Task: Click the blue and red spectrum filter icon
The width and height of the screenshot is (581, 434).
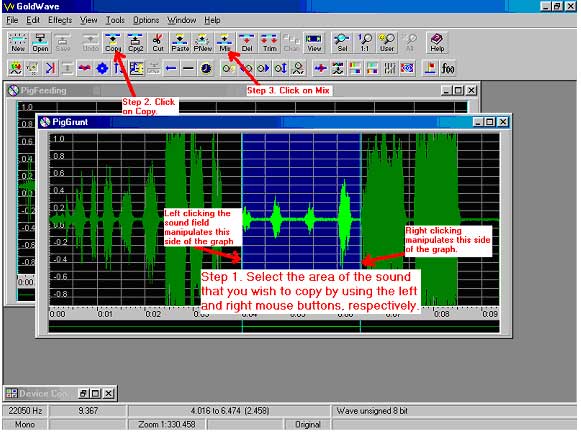Action: 407,68
